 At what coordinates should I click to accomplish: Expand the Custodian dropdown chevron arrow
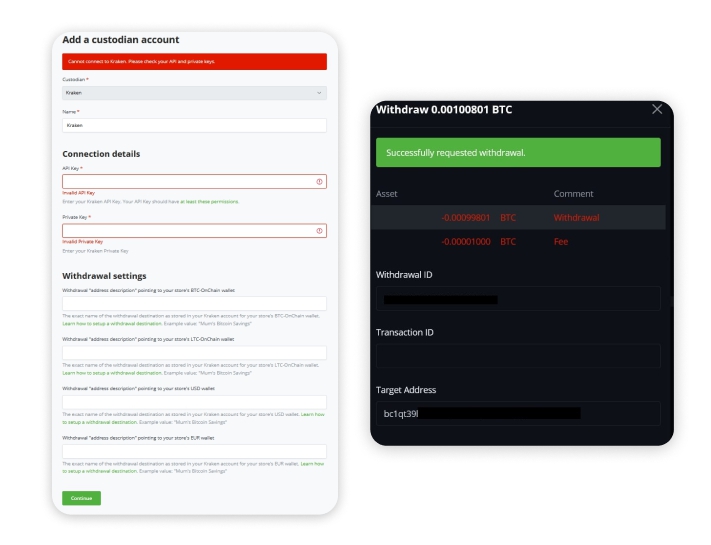pos(319,93)
